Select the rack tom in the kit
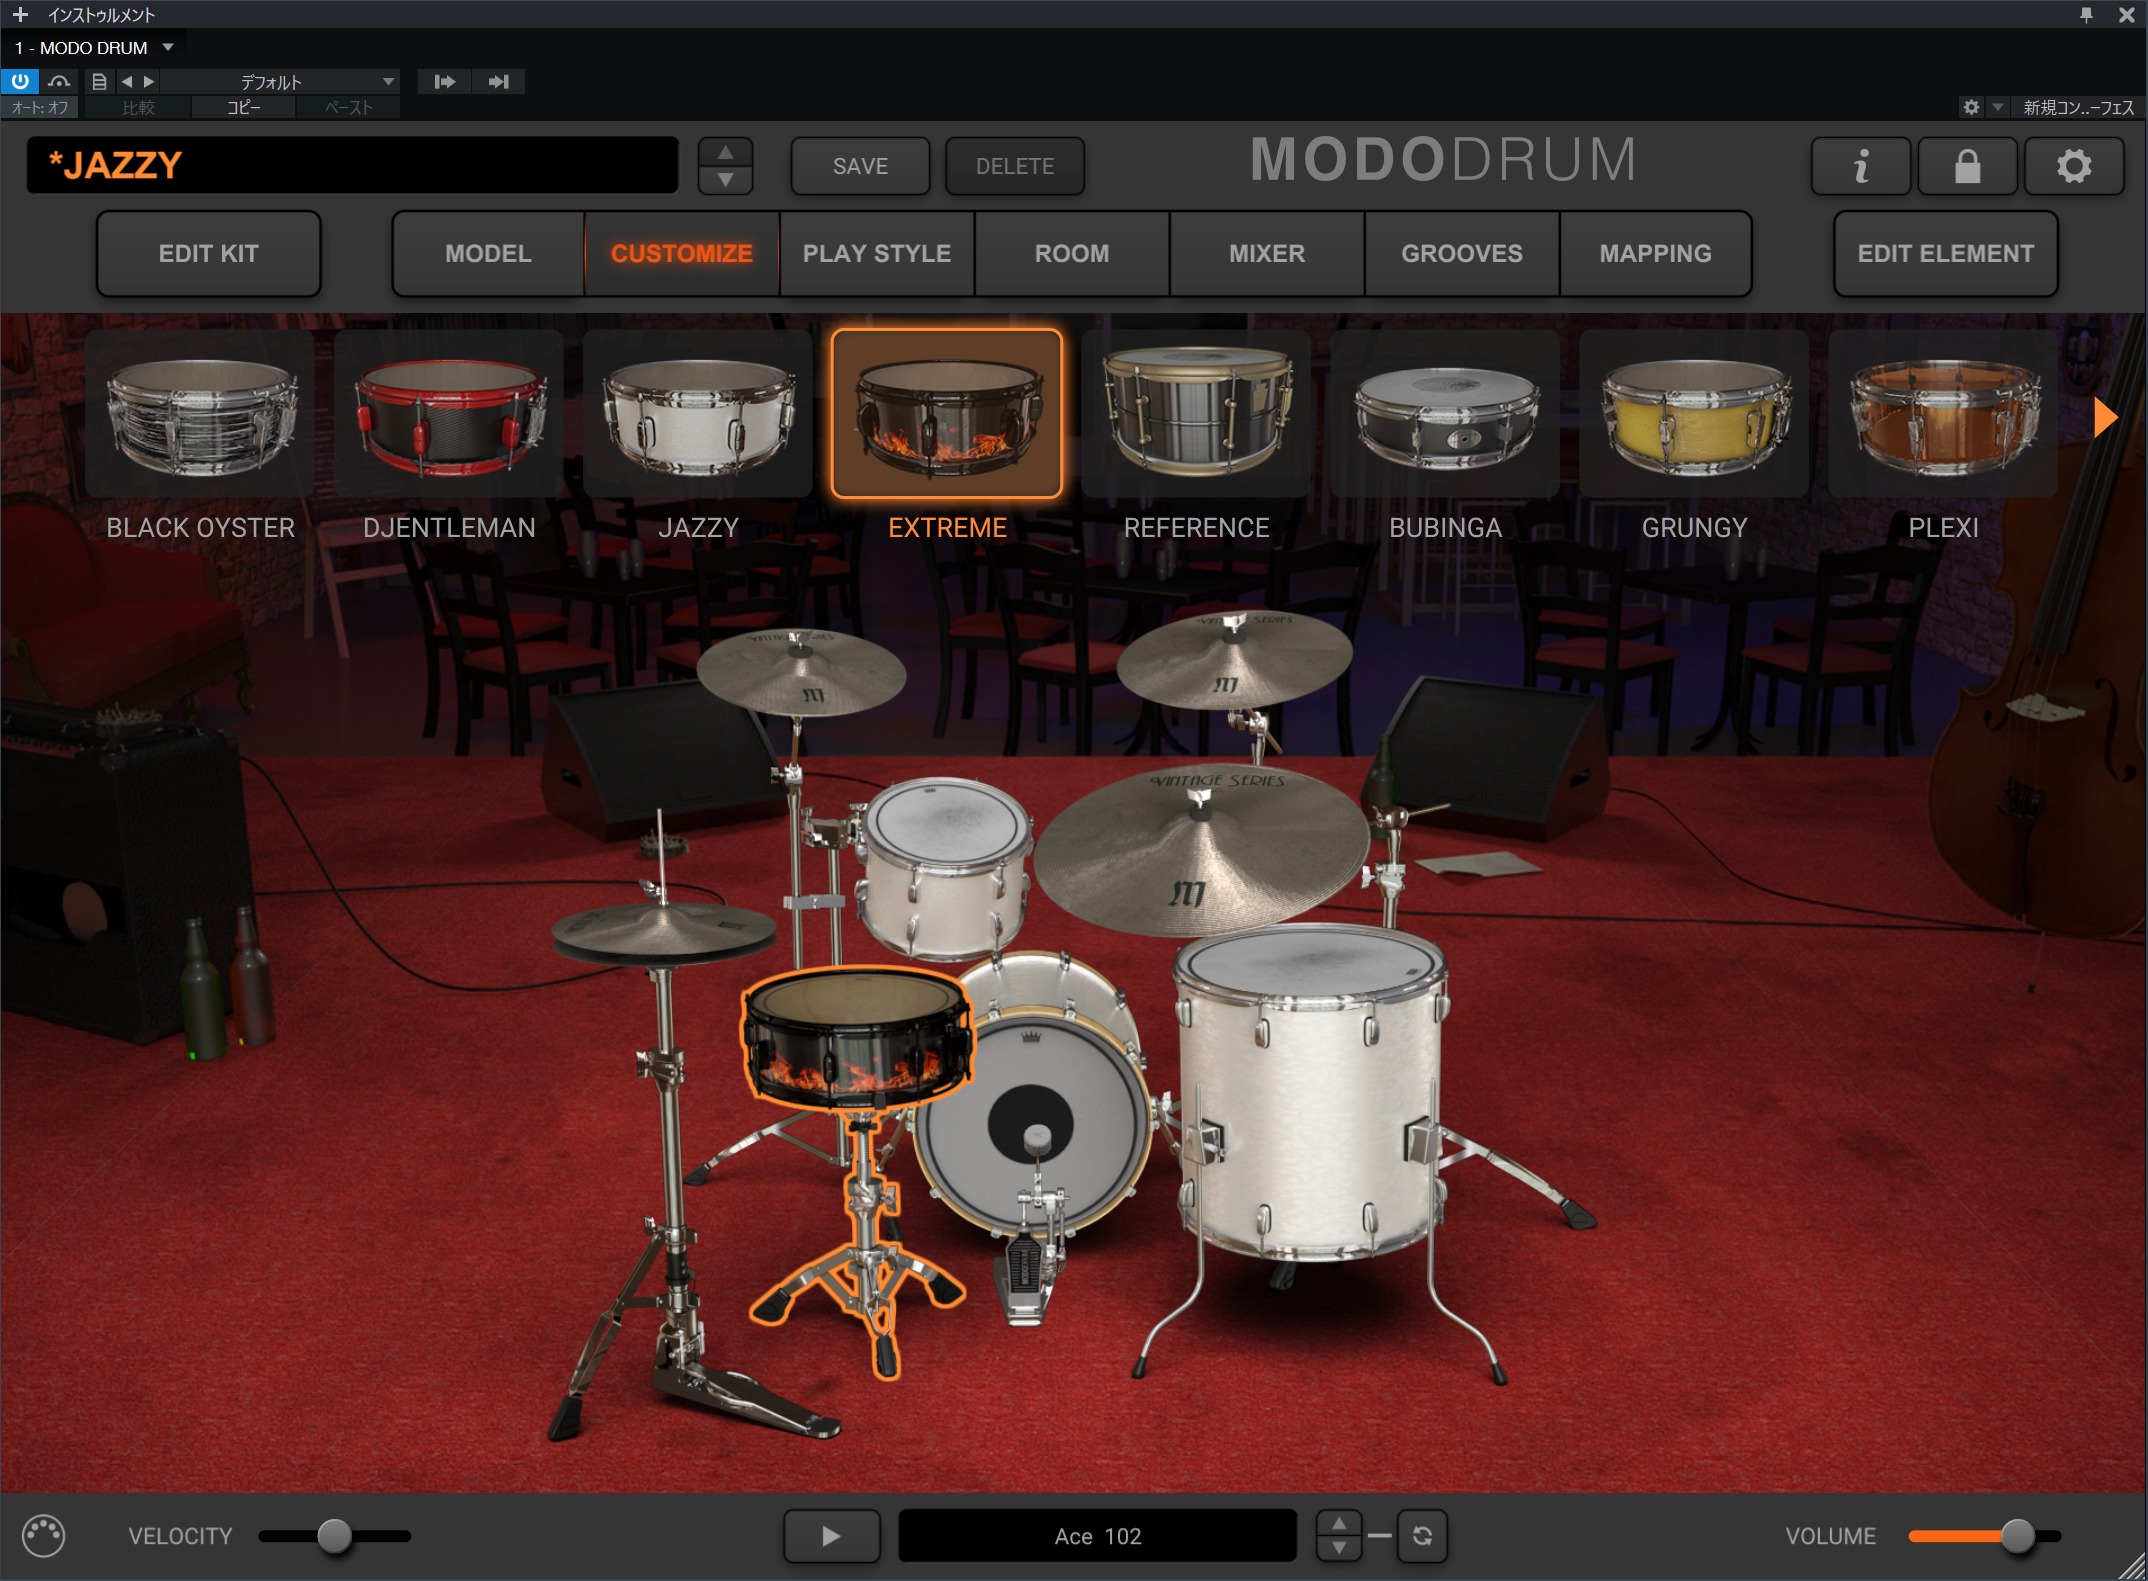 tap(945, 868)
